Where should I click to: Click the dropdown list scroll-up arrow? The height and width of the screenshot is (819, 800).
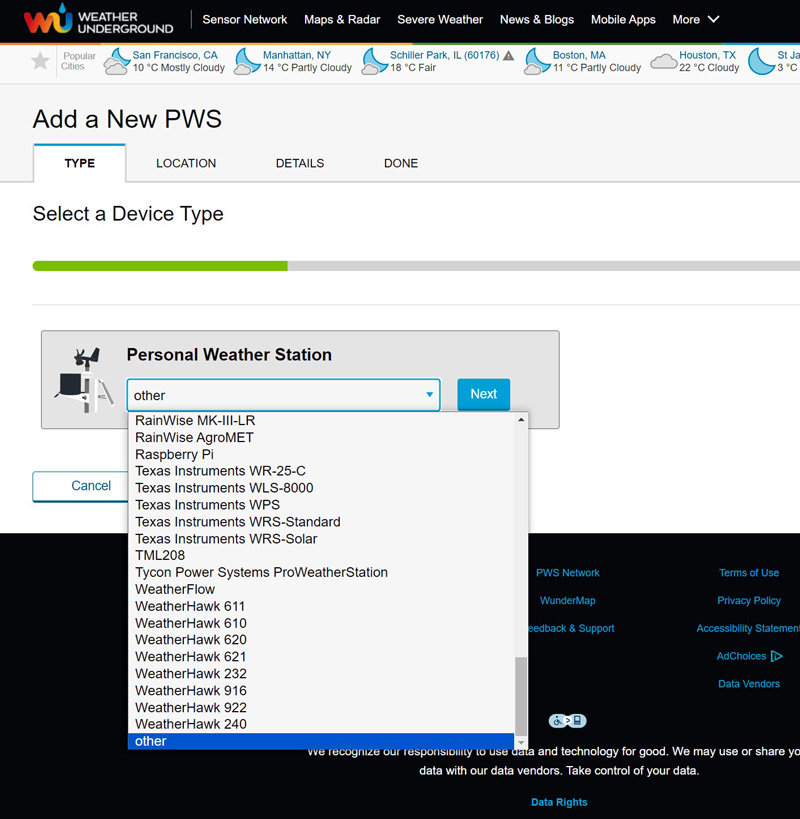pos(521,419)
